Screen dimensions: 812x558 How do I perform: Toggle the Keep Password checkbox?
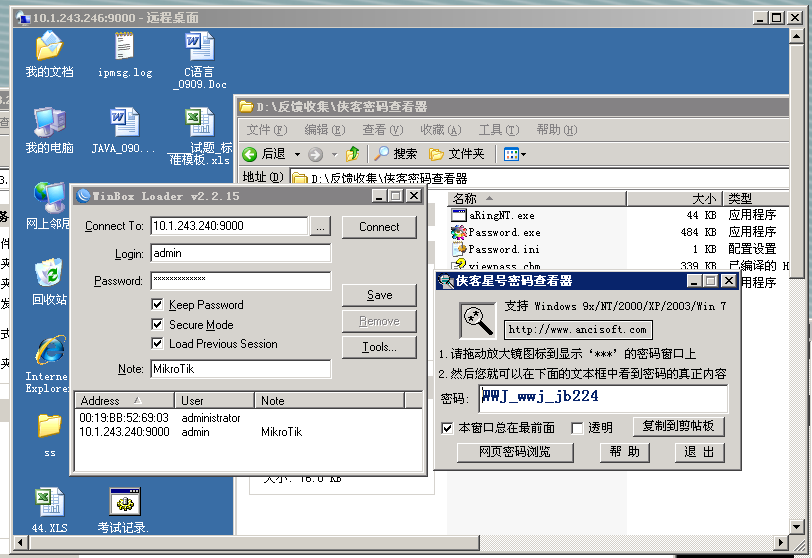157,304
